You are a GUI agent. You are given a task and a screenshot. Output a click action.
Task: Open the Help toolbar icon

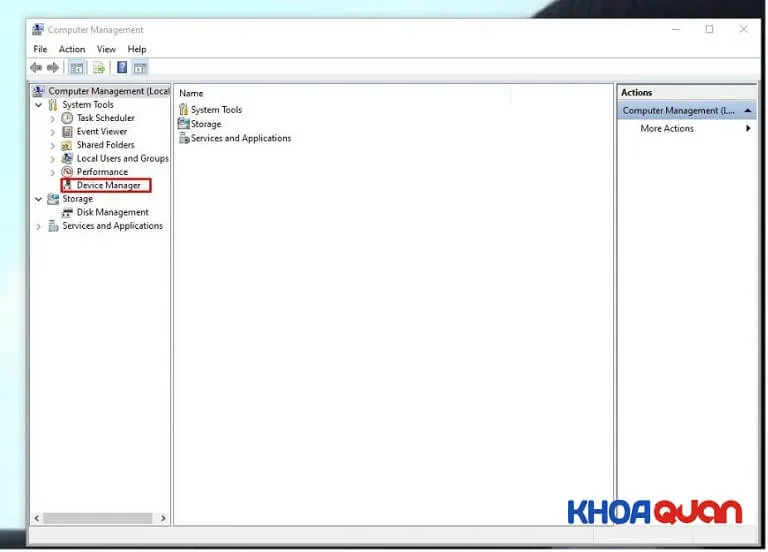coord(122,68)
